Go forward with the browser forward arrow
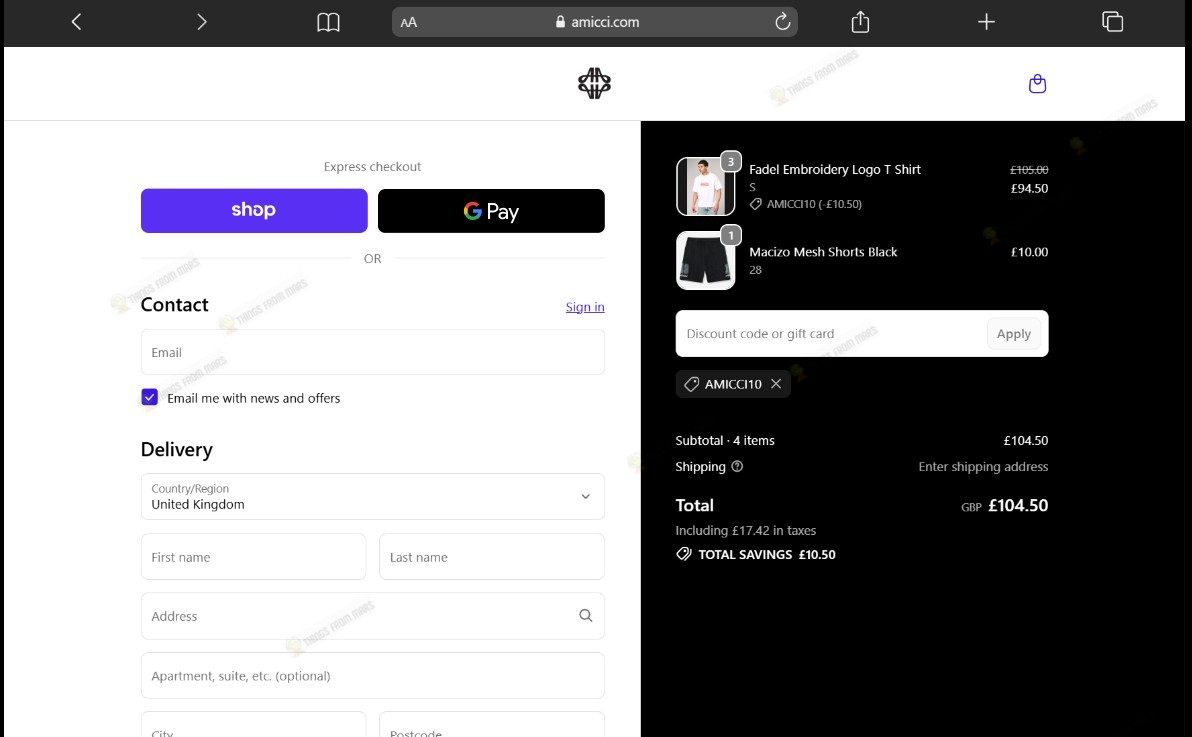This screenshot has height=737, width=1192. pos(201,22)
